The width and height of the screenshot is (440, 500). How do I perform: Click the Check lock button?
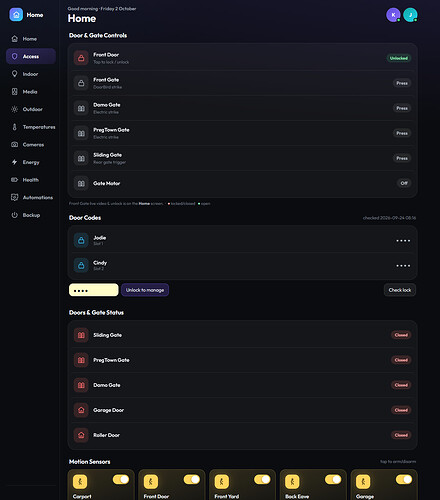[400, 290]
